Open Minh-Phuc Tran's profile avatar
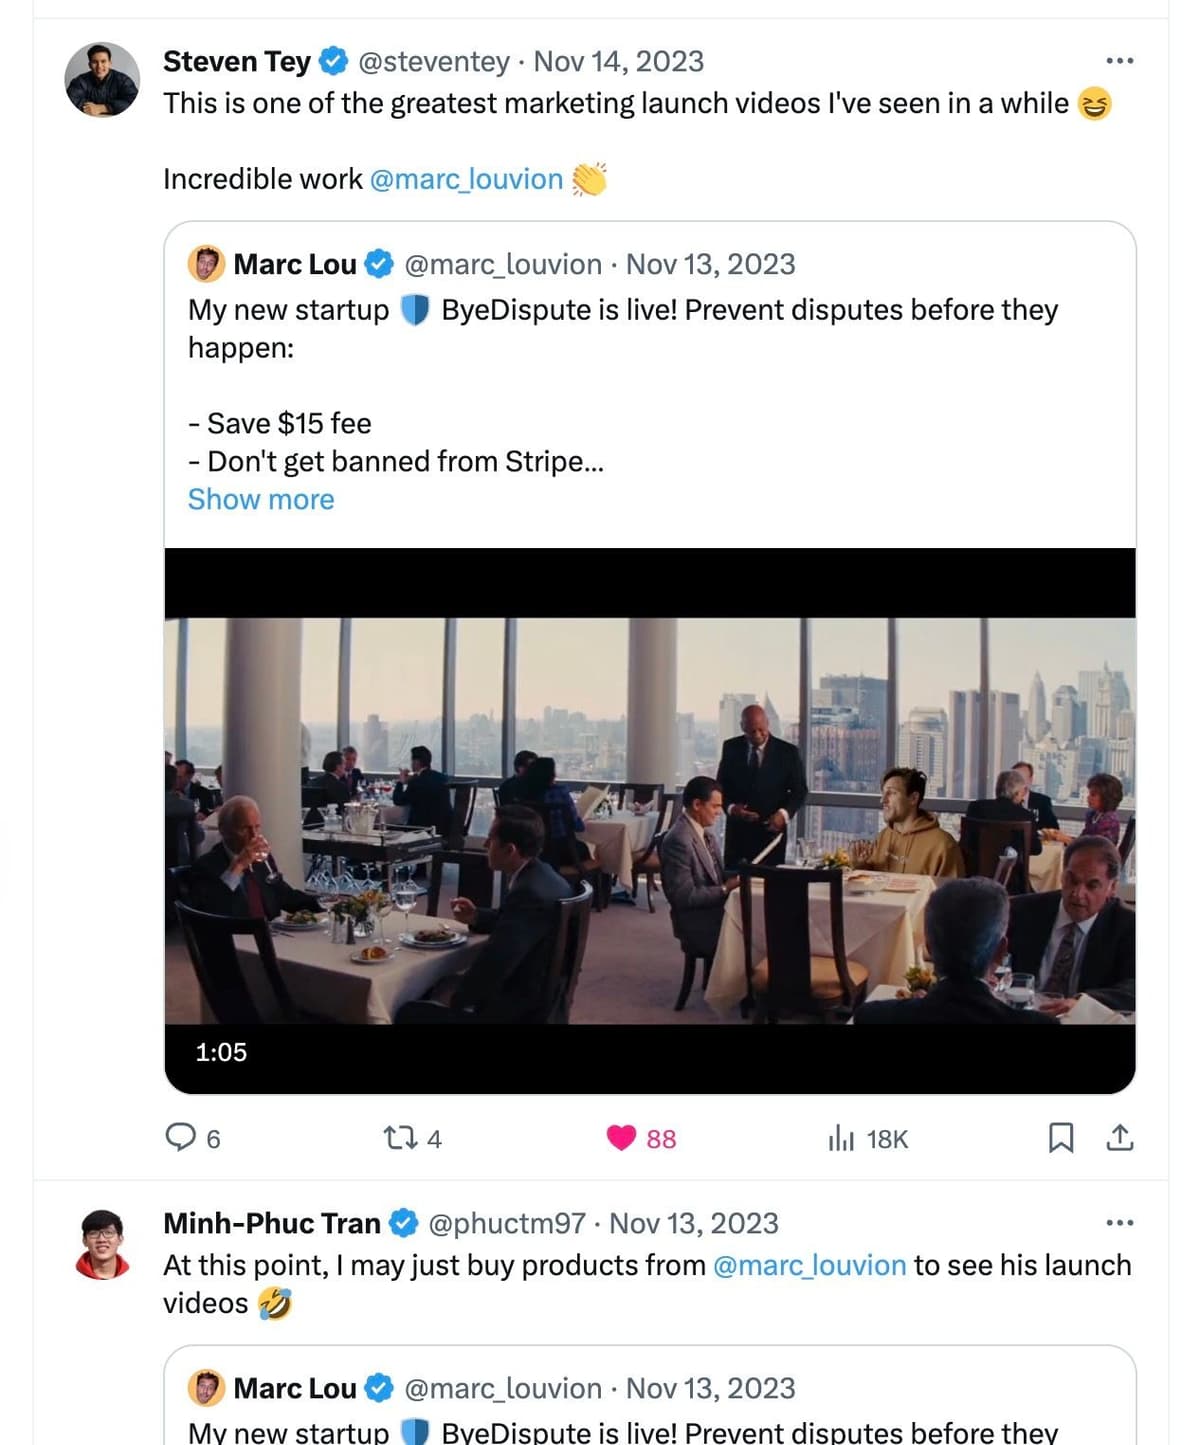 point(102,1245)
